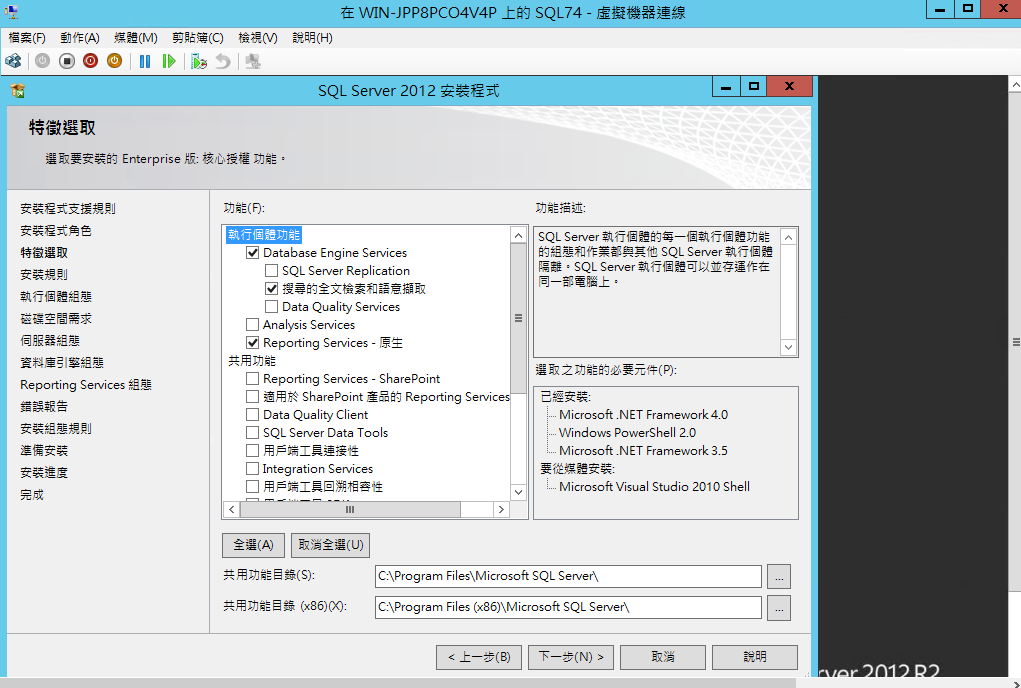
Task: Open the 檢視(V) menu
Action: coord(257,38)
